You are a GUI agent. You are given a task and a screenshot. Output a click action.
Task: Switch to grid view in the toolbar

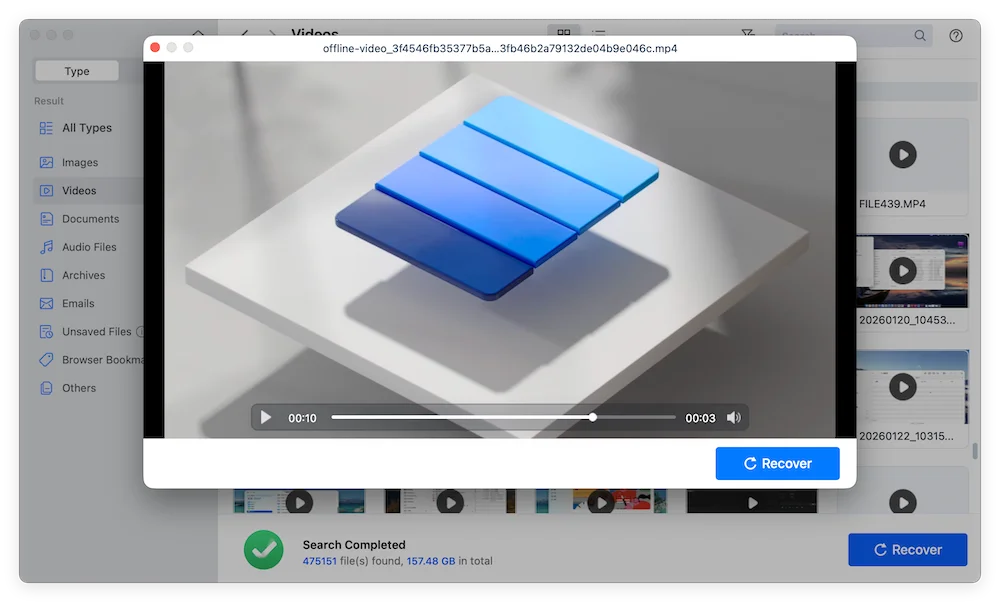click(x=564, y=32)
